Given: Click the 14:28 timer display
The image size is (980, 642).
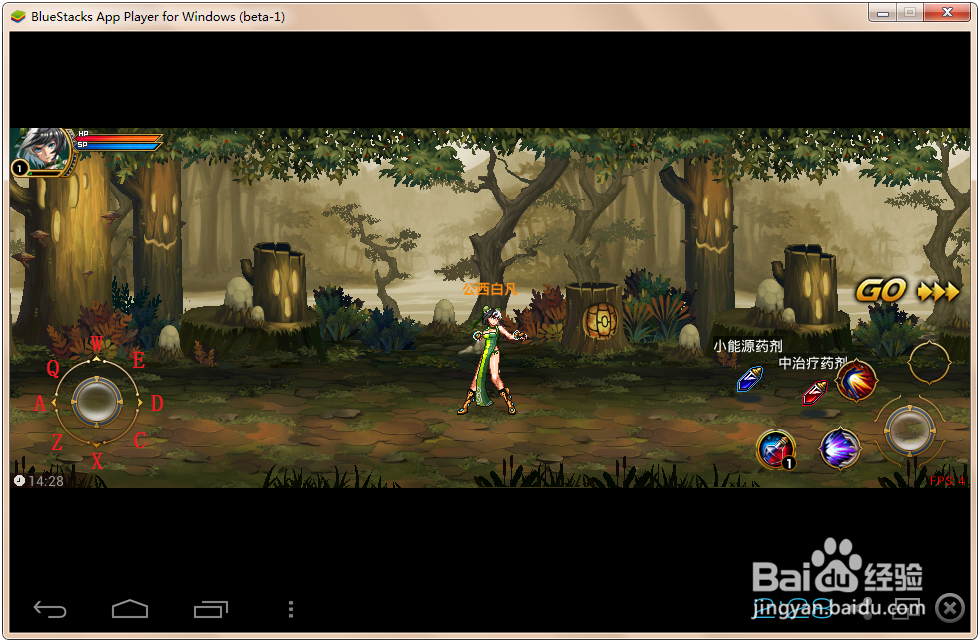Looking at the screenshot, I should pos(39,481).
